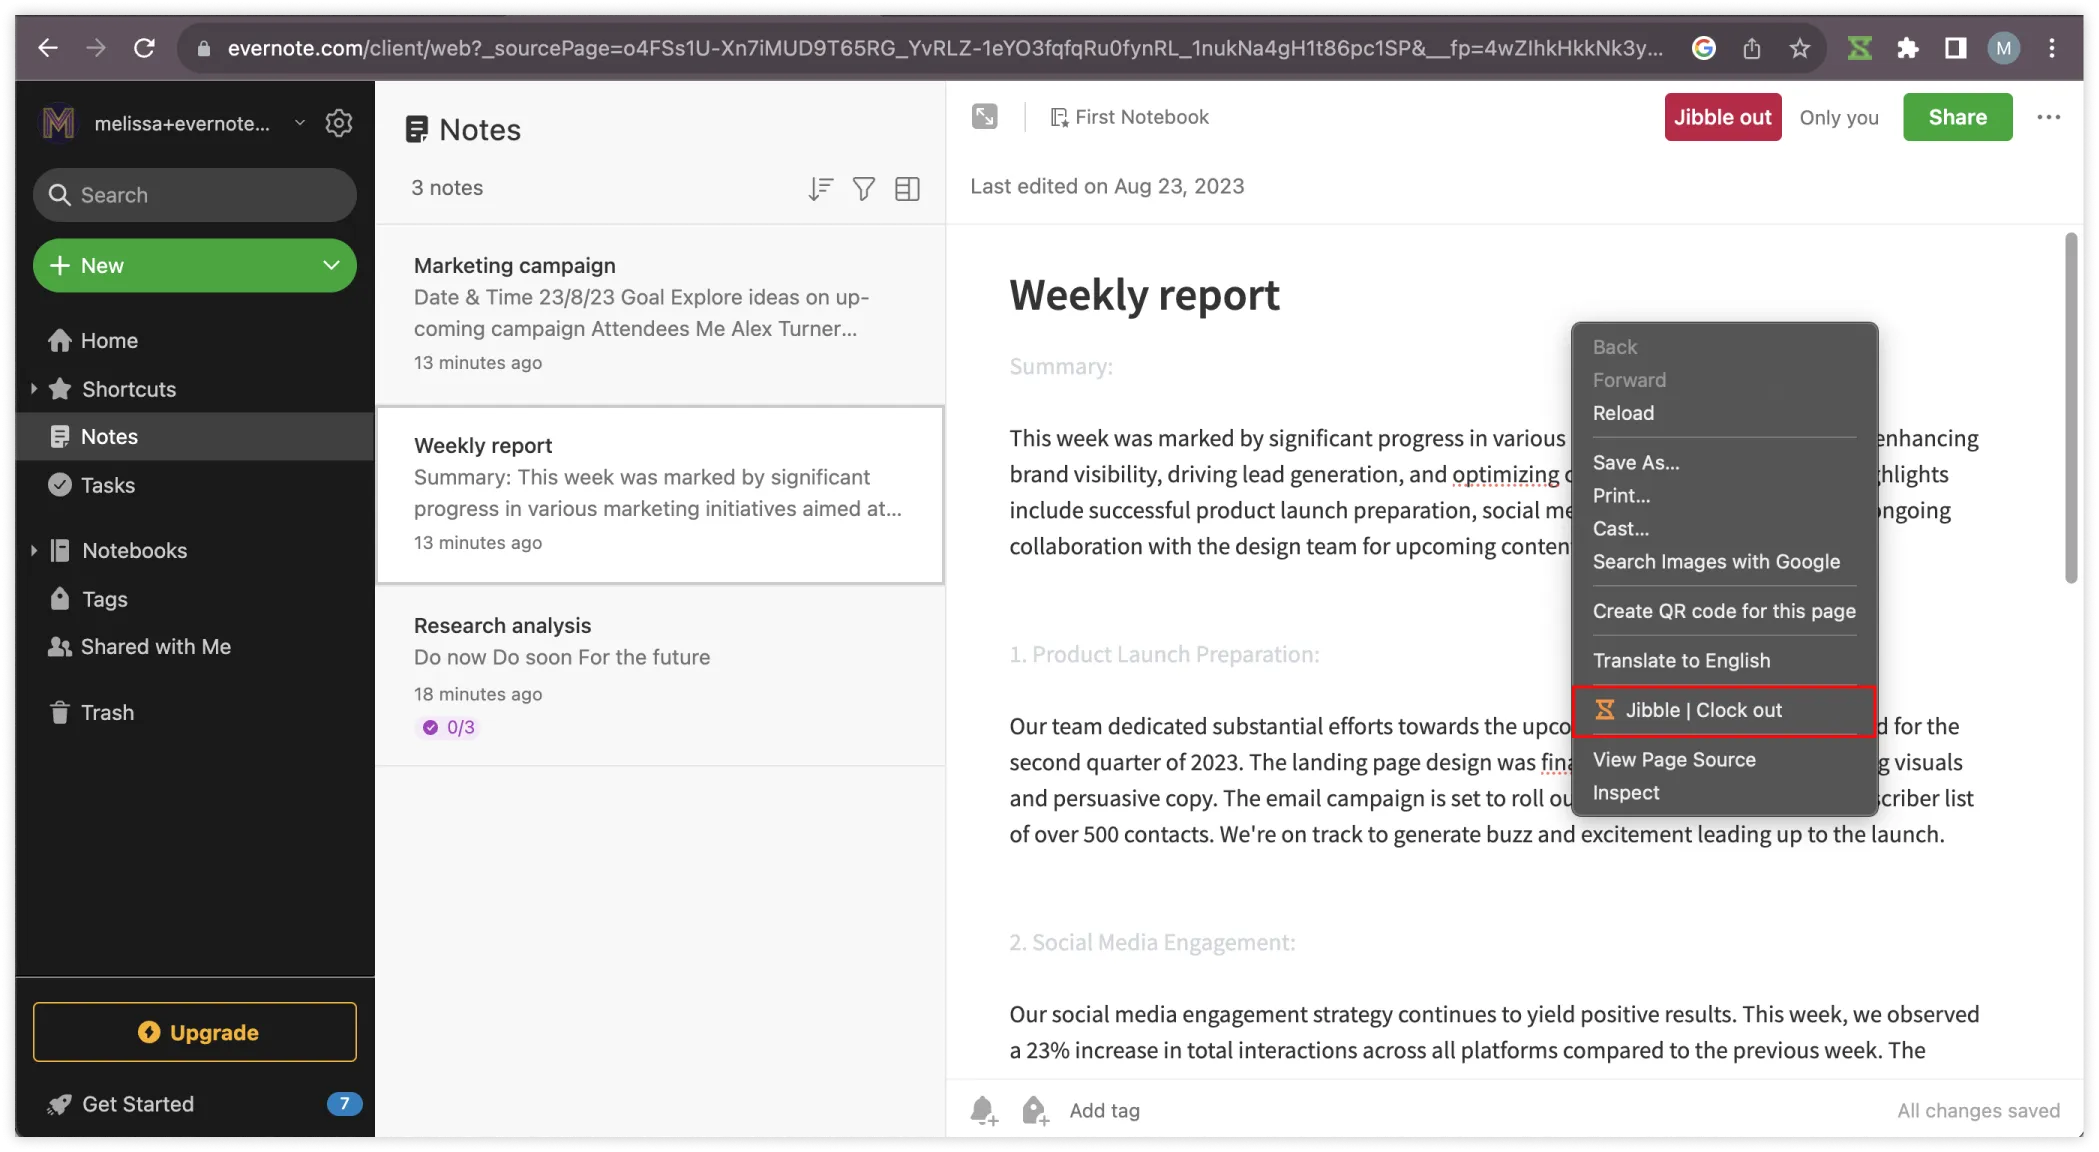Open the 0/3 task progress badge

pos(449,727)
